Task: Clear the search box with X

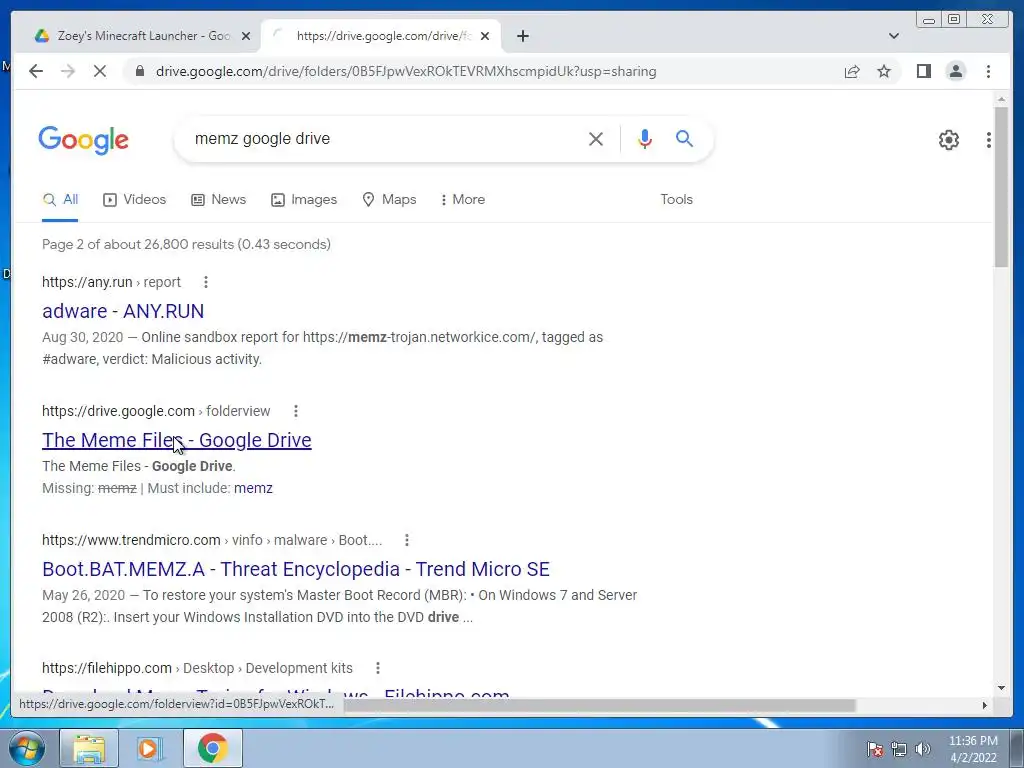Action: click(x=595, y=139)
